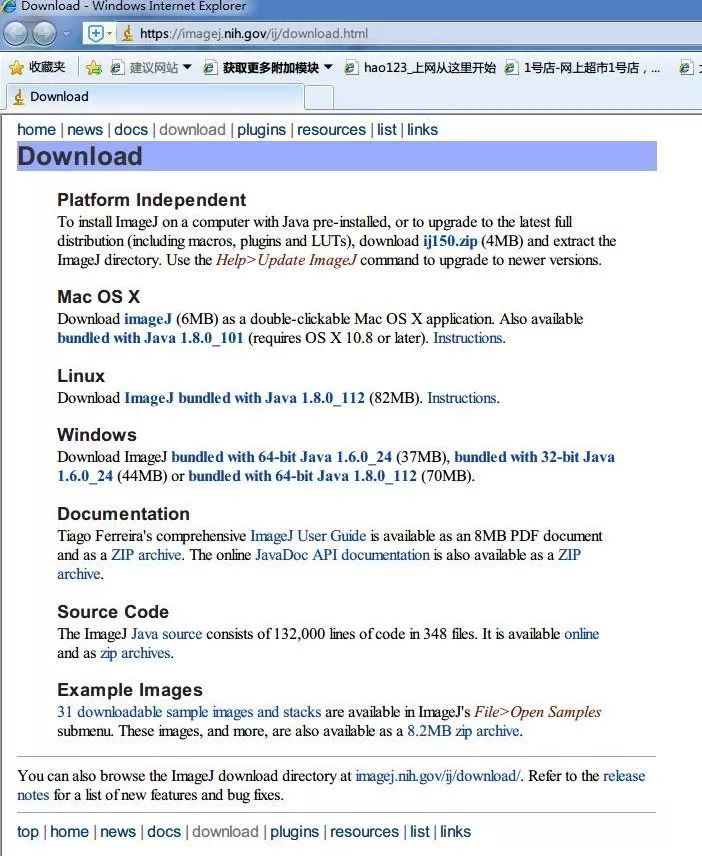Image resolution: width=702 pixels, height=856 pixels.
Task: Click the online source code link
Action: [x=581, y=634]
